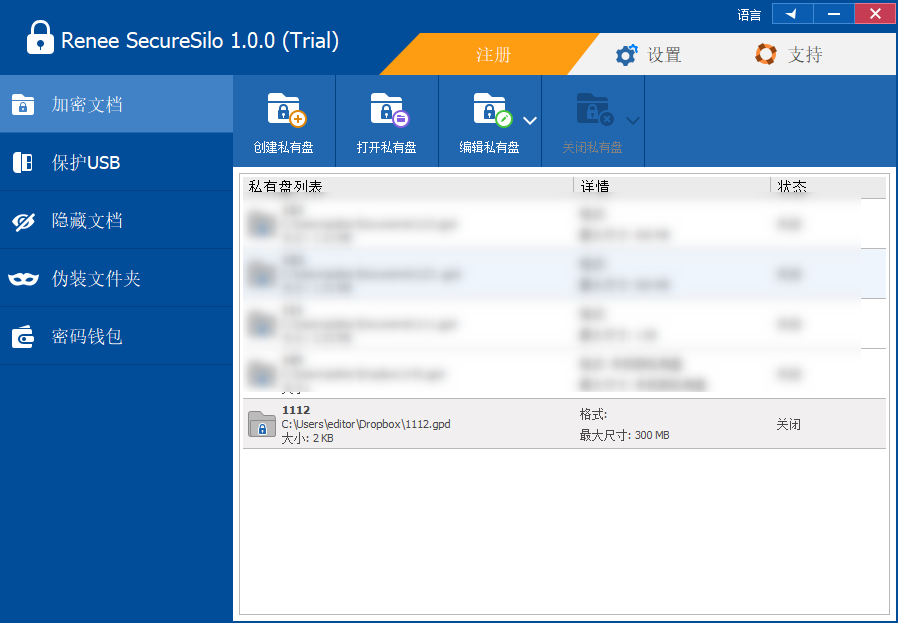Image resolution: width=898 pixels, height=623 pixels.
Task: Click the 编辑私有盘 edit disk icon
Action: coord(490,110)
